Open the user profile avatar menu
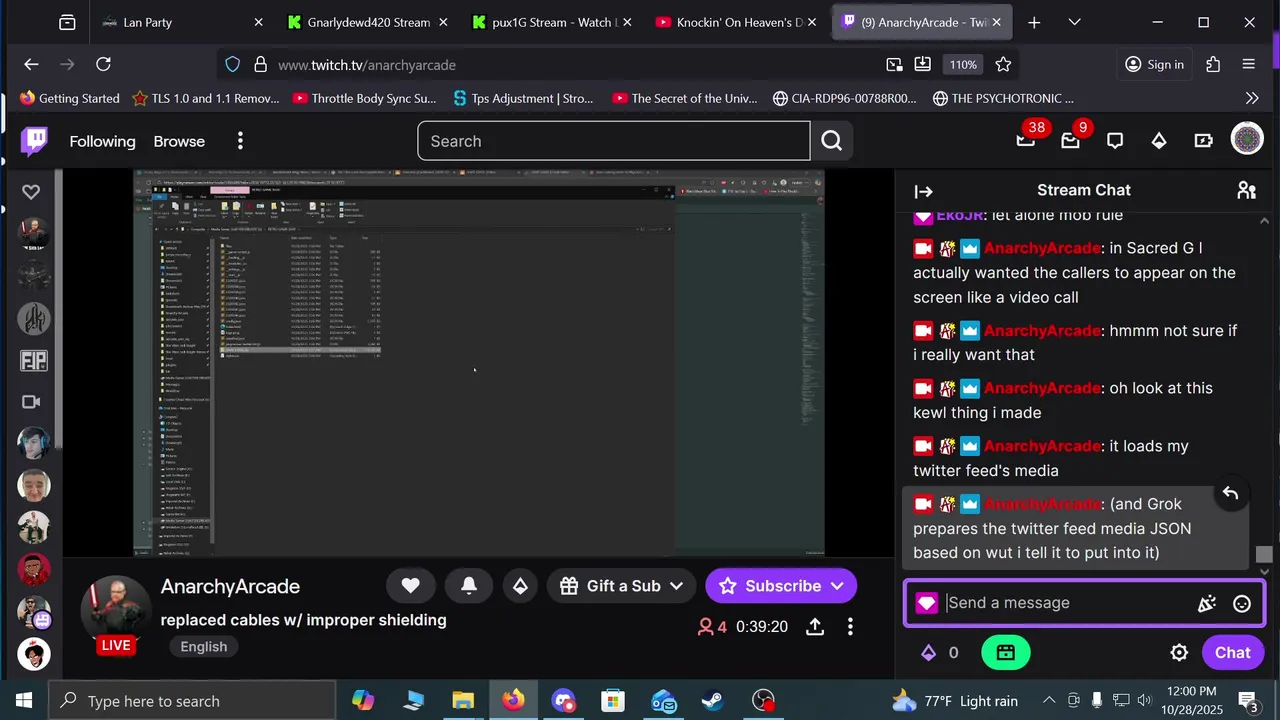The width and height of the screenshot is (1280, 720). [x=1247, y=140]
